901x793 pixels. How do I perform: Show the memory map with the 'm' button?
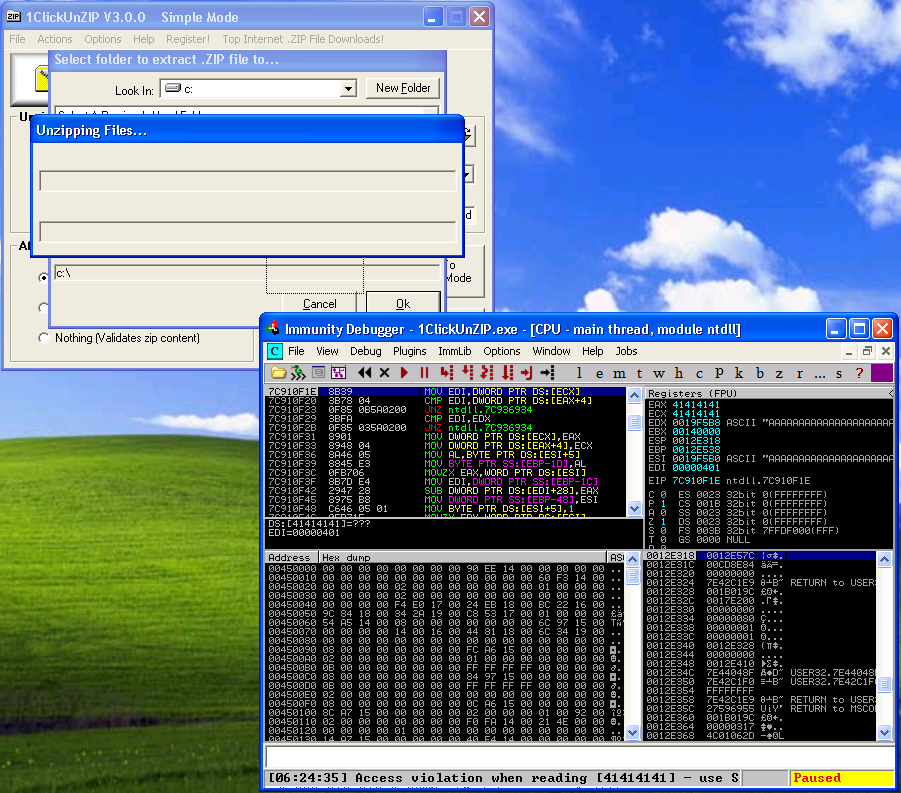click(619, 374)
